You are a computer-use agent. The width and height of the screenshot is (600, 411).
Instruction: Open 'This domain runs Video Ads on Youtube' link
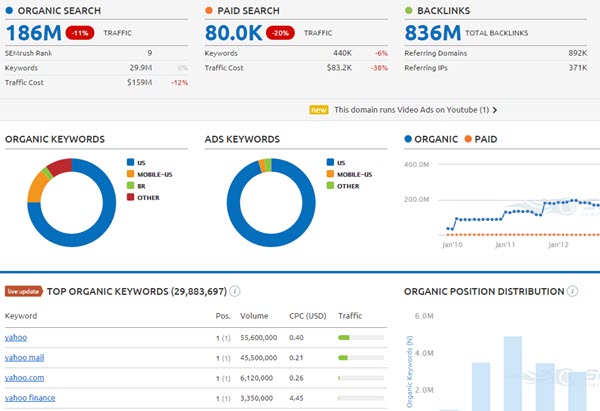(411, 110)
